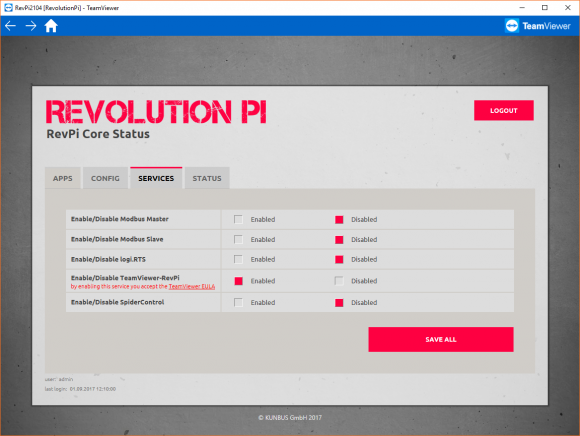Select Disabled for Modbus Master
The width and height of the screenshot is (580, 436).
tap(339, 220)
